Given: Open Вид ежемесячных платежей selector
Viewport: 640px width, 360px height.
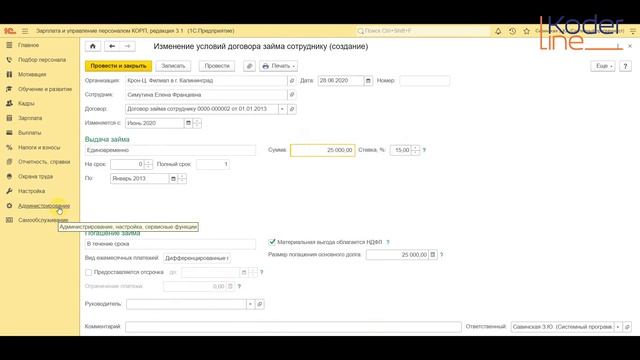Looking at the screenshot, I should pos(197,258).
